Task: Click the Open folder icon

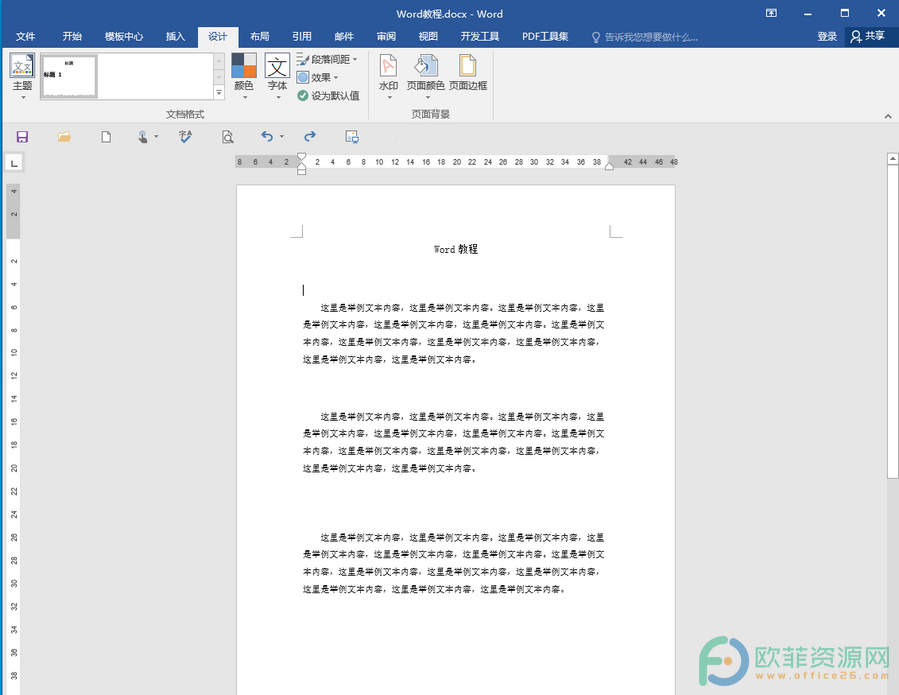Action: [x=64, y=136]
